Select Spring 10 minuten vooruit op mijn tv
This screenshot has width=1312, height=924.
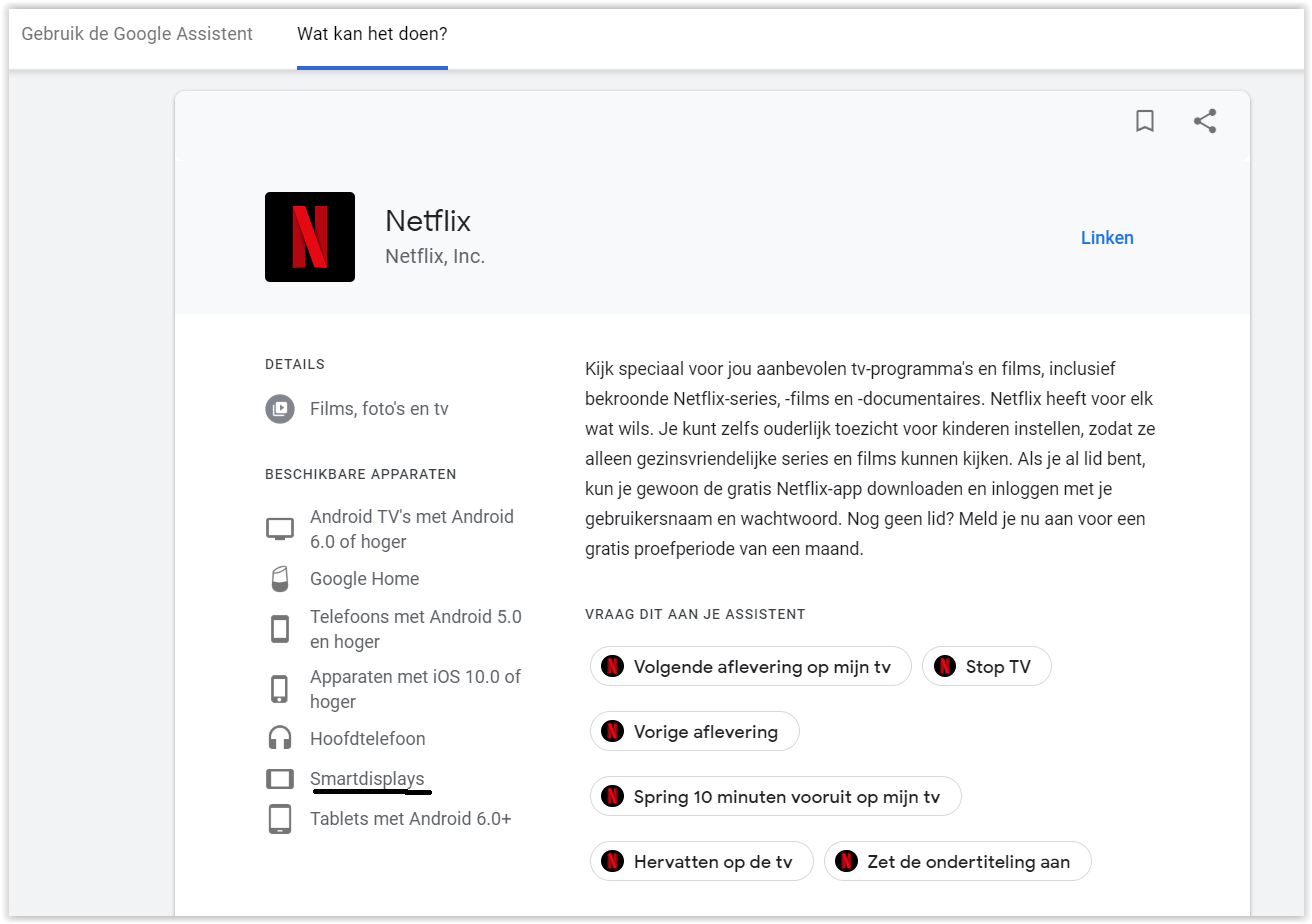coord(775,797)
